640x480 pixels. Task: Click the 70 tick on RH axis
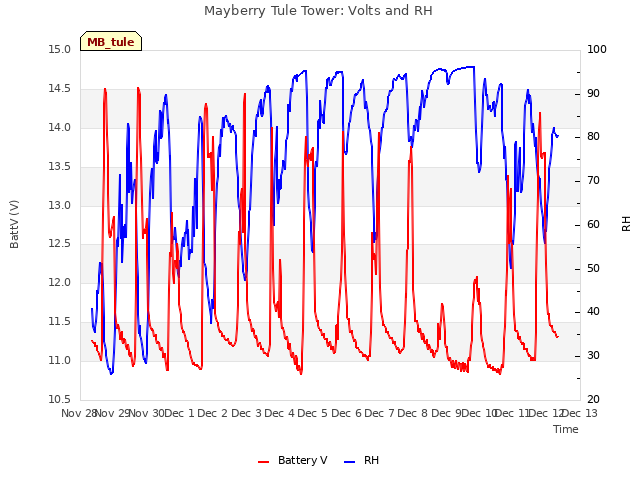click(593, 180)
